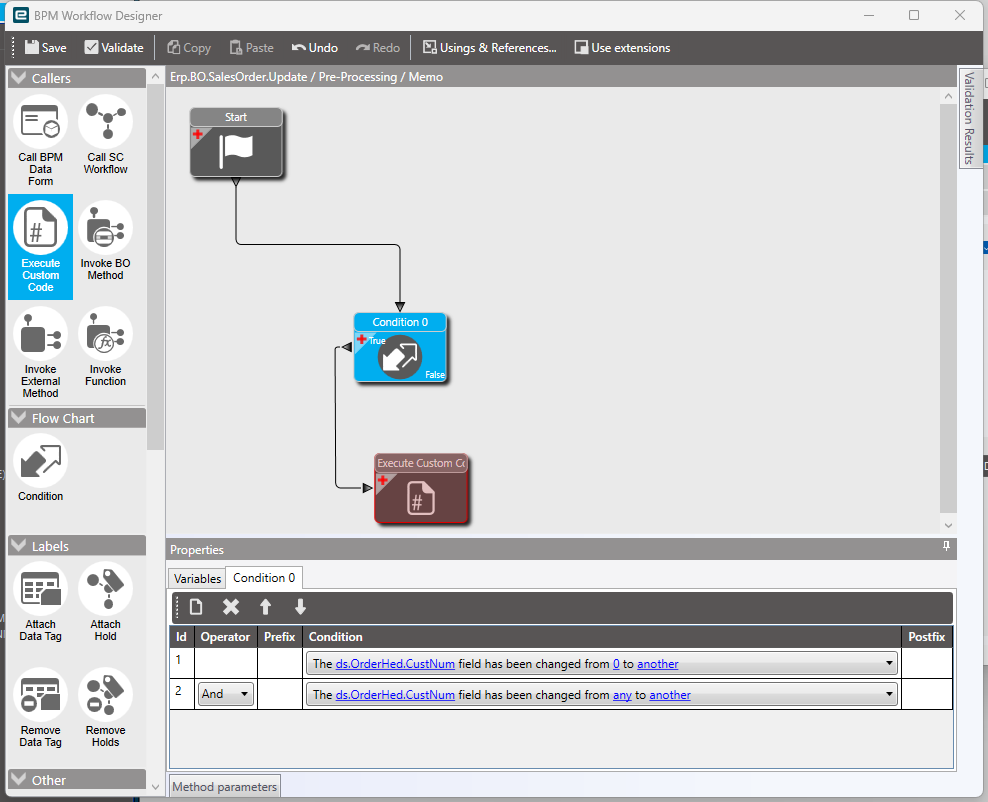Add a new condition row

(195, 606)
